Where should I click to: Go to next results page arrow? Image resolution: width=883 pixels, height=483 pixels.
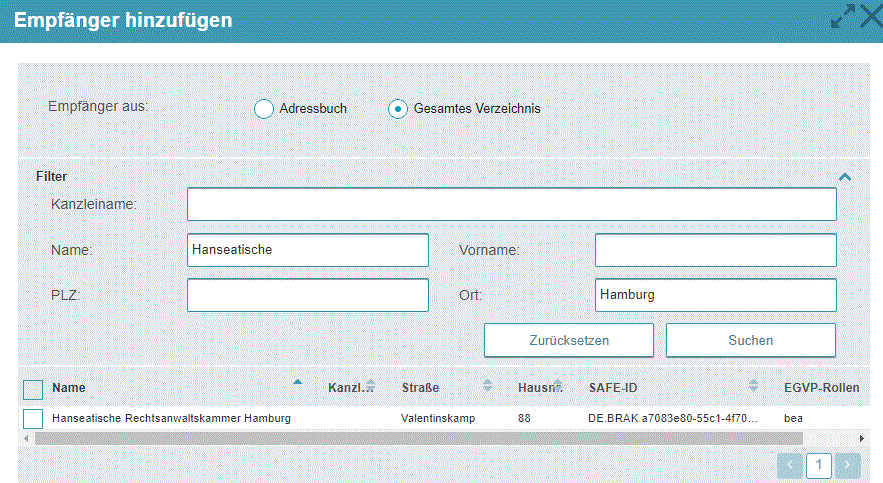click(848, 464)
